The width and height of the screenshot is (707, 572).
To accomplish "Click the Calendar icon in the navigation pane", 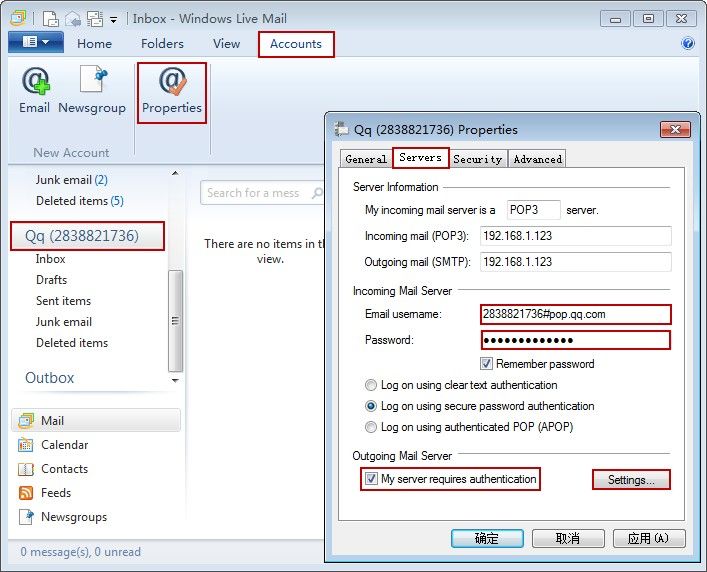I will (26, 445).
